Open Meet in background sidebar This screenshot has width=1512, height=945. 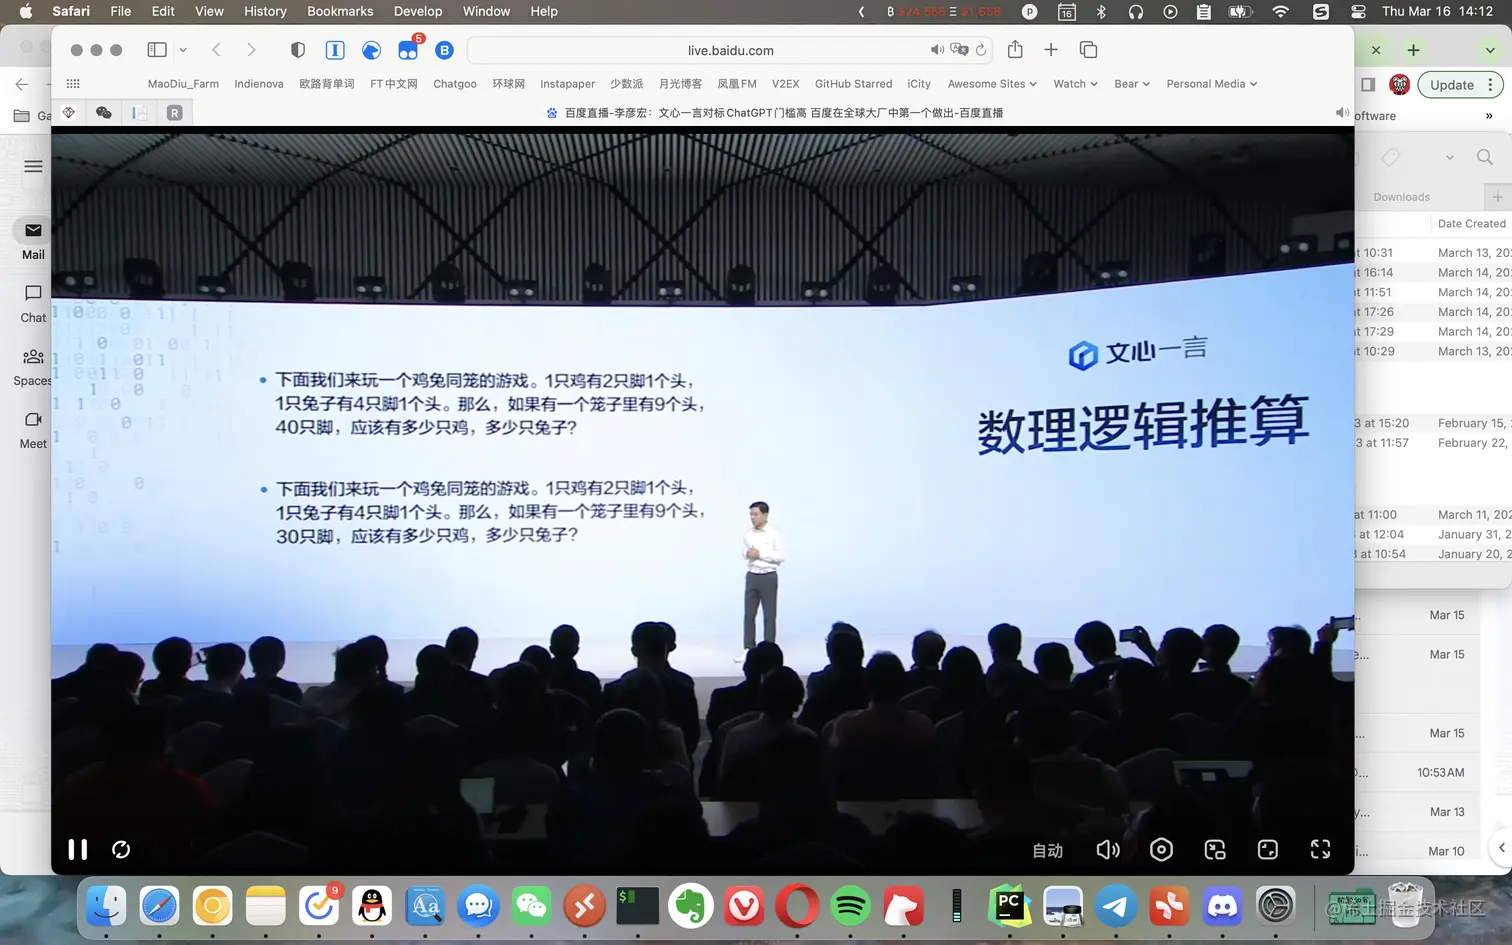click(x=33, y=430)
